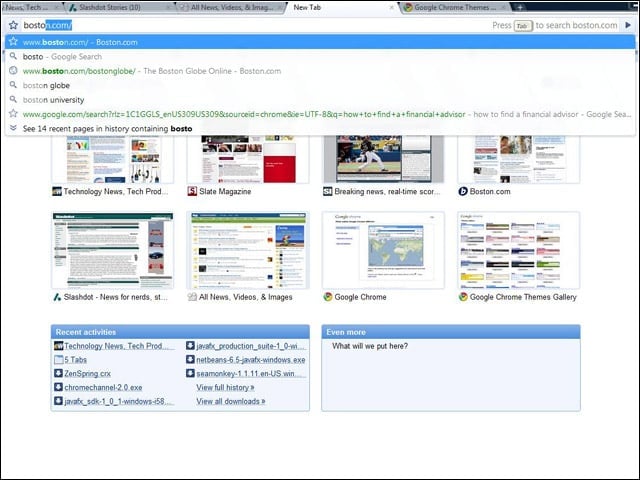Open 'See 14 recent pages in history' entry
640x480 pixels.
(x=320, y=128)
